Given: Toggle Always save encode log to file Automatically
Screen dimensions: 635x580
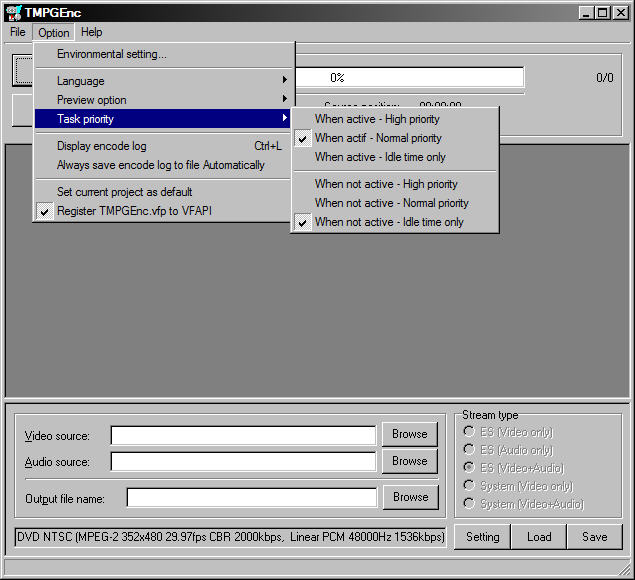Looking at the screenshot, I should (x=163, y=165).
